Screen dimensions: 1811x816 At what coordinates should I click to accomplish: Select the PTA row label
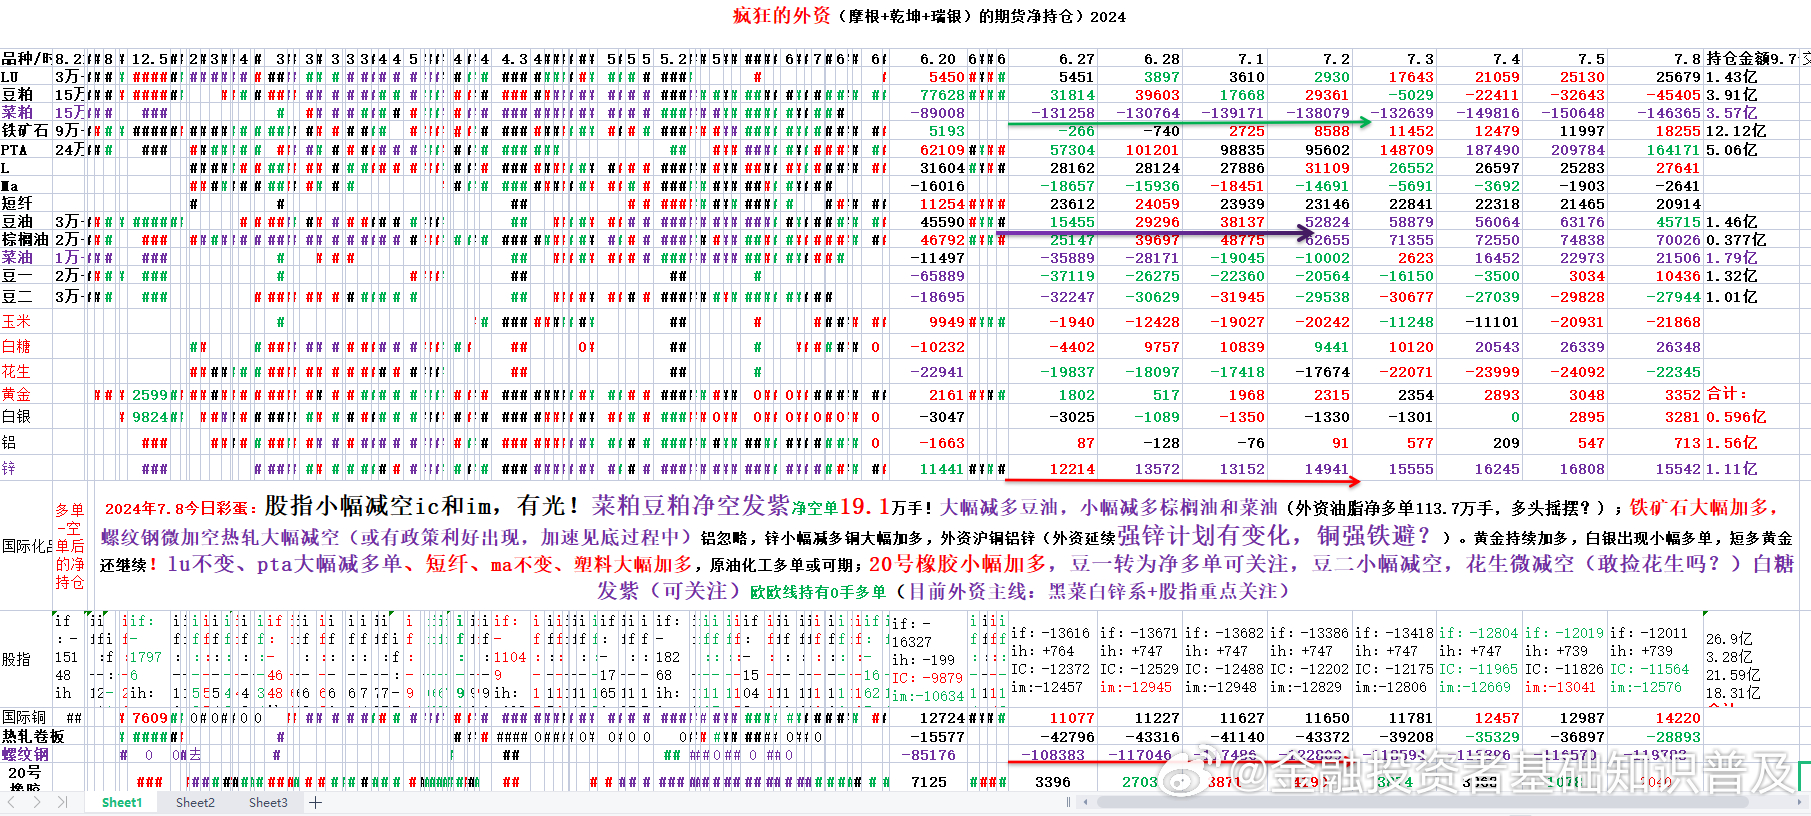pyautogui.click(x=26, y=150)
